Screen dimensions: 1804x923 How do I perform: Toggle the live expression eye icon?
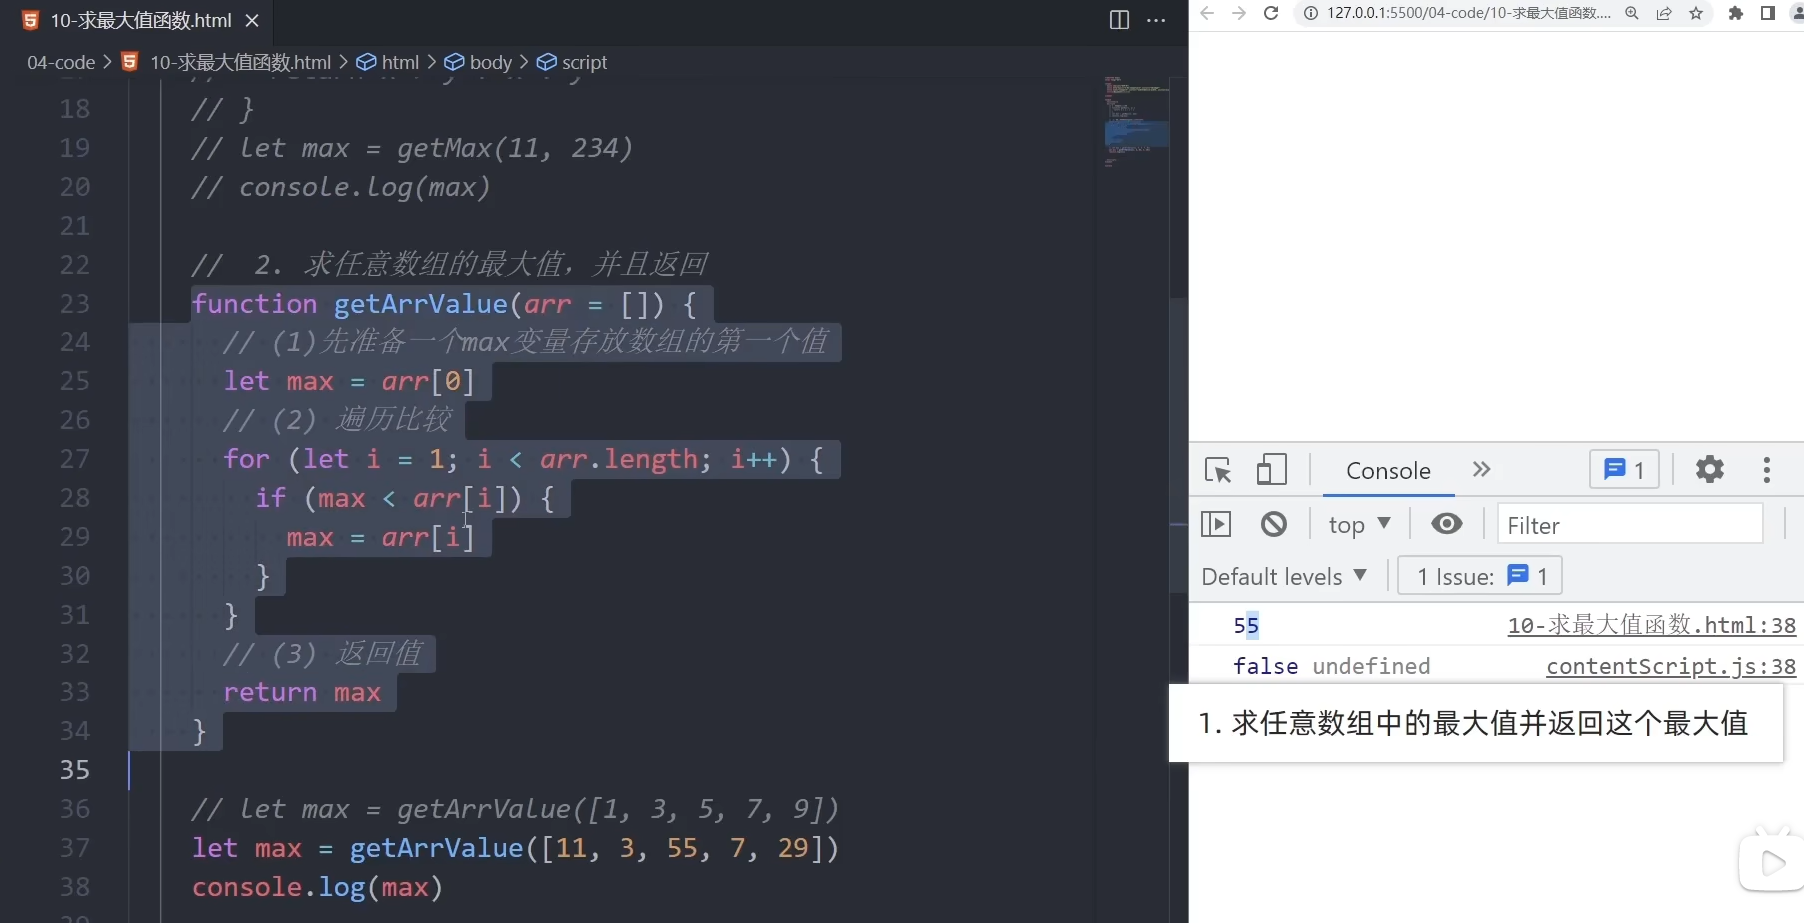click(x=1446, y=523)
